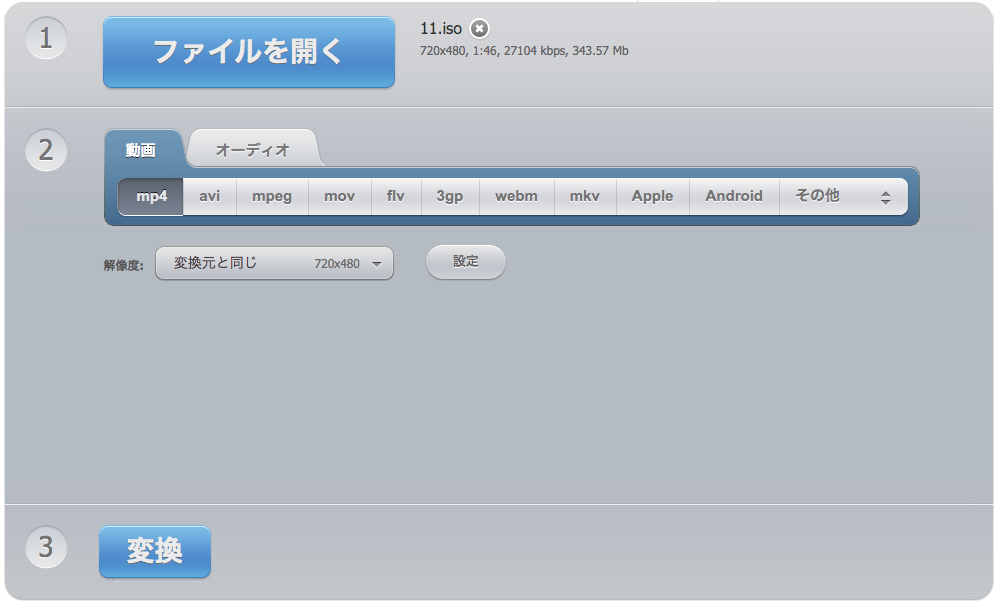Choose the Apple device preset

click(x=652, y=197)
